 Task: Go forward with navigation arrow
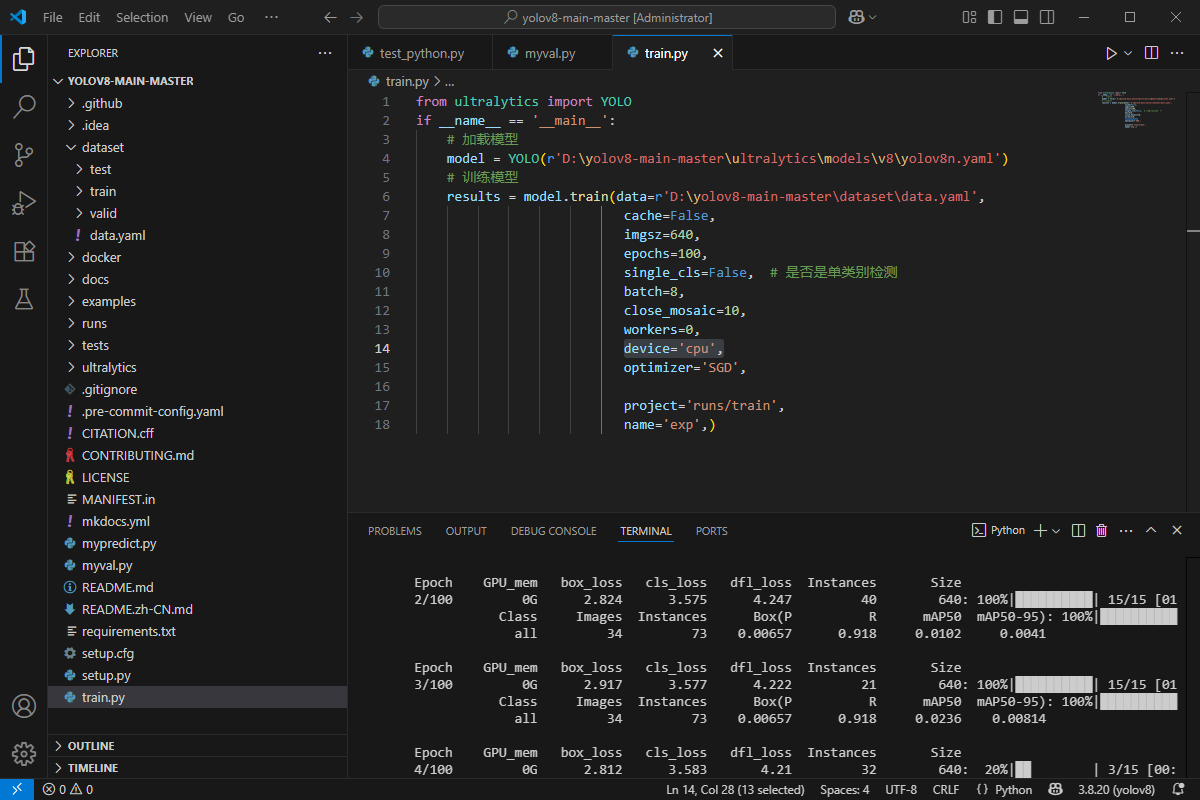point(358,17)
